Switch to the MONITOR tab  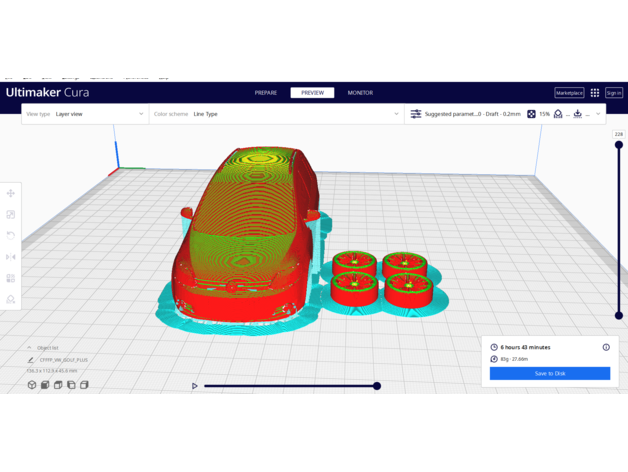tap(360, 93)
